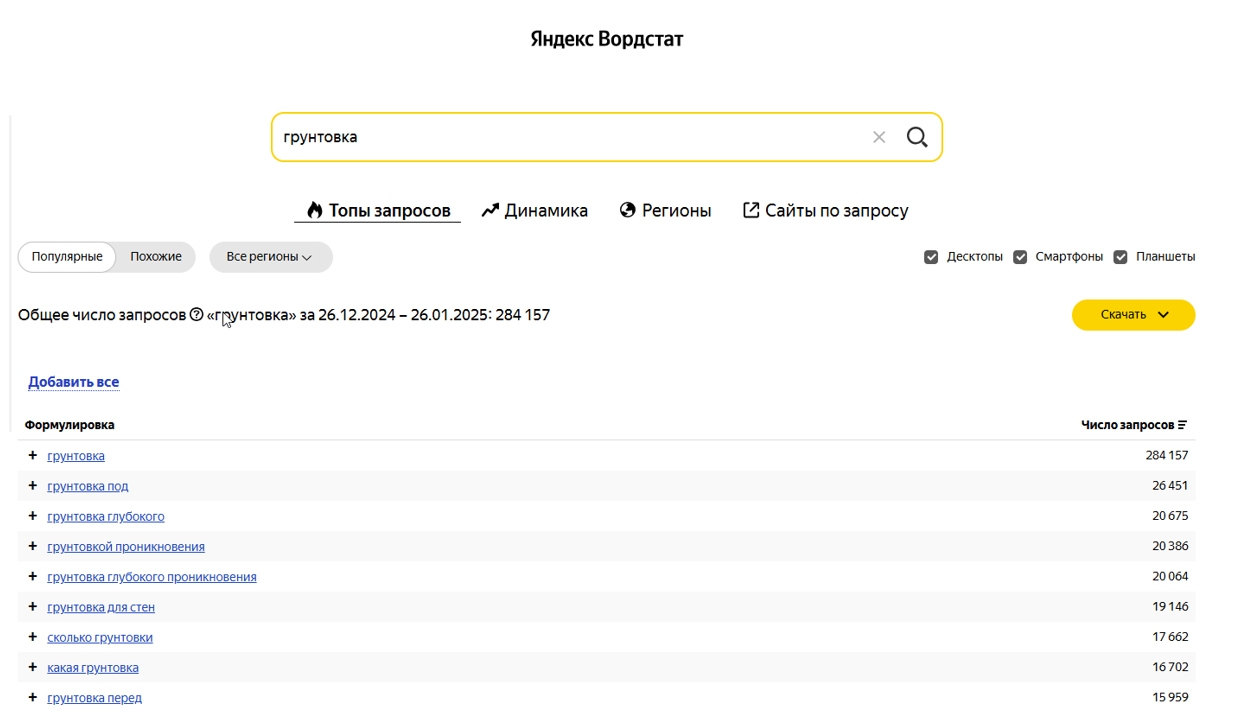Add «грунтовка под» with its plus icon

33,486
